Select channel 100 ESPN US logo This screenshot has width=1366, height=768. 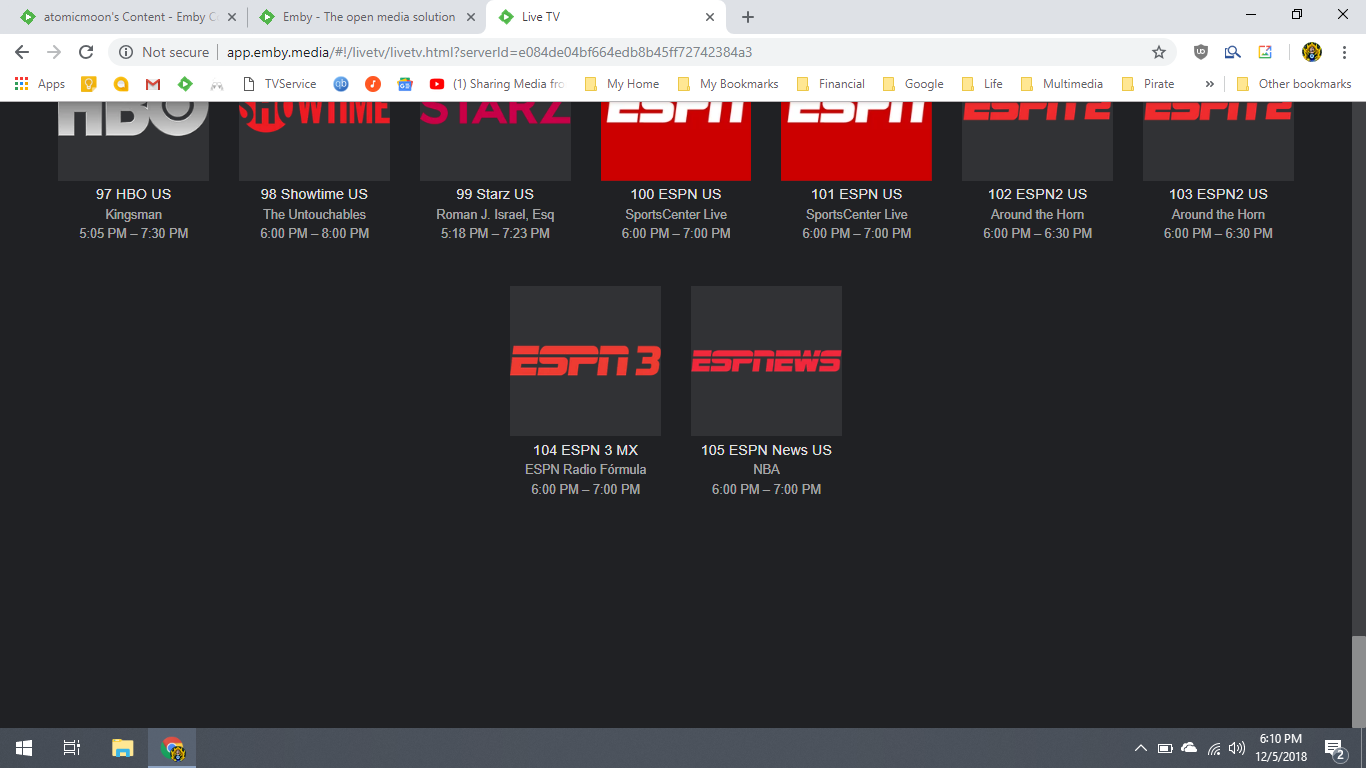click(x=676, y=141)
